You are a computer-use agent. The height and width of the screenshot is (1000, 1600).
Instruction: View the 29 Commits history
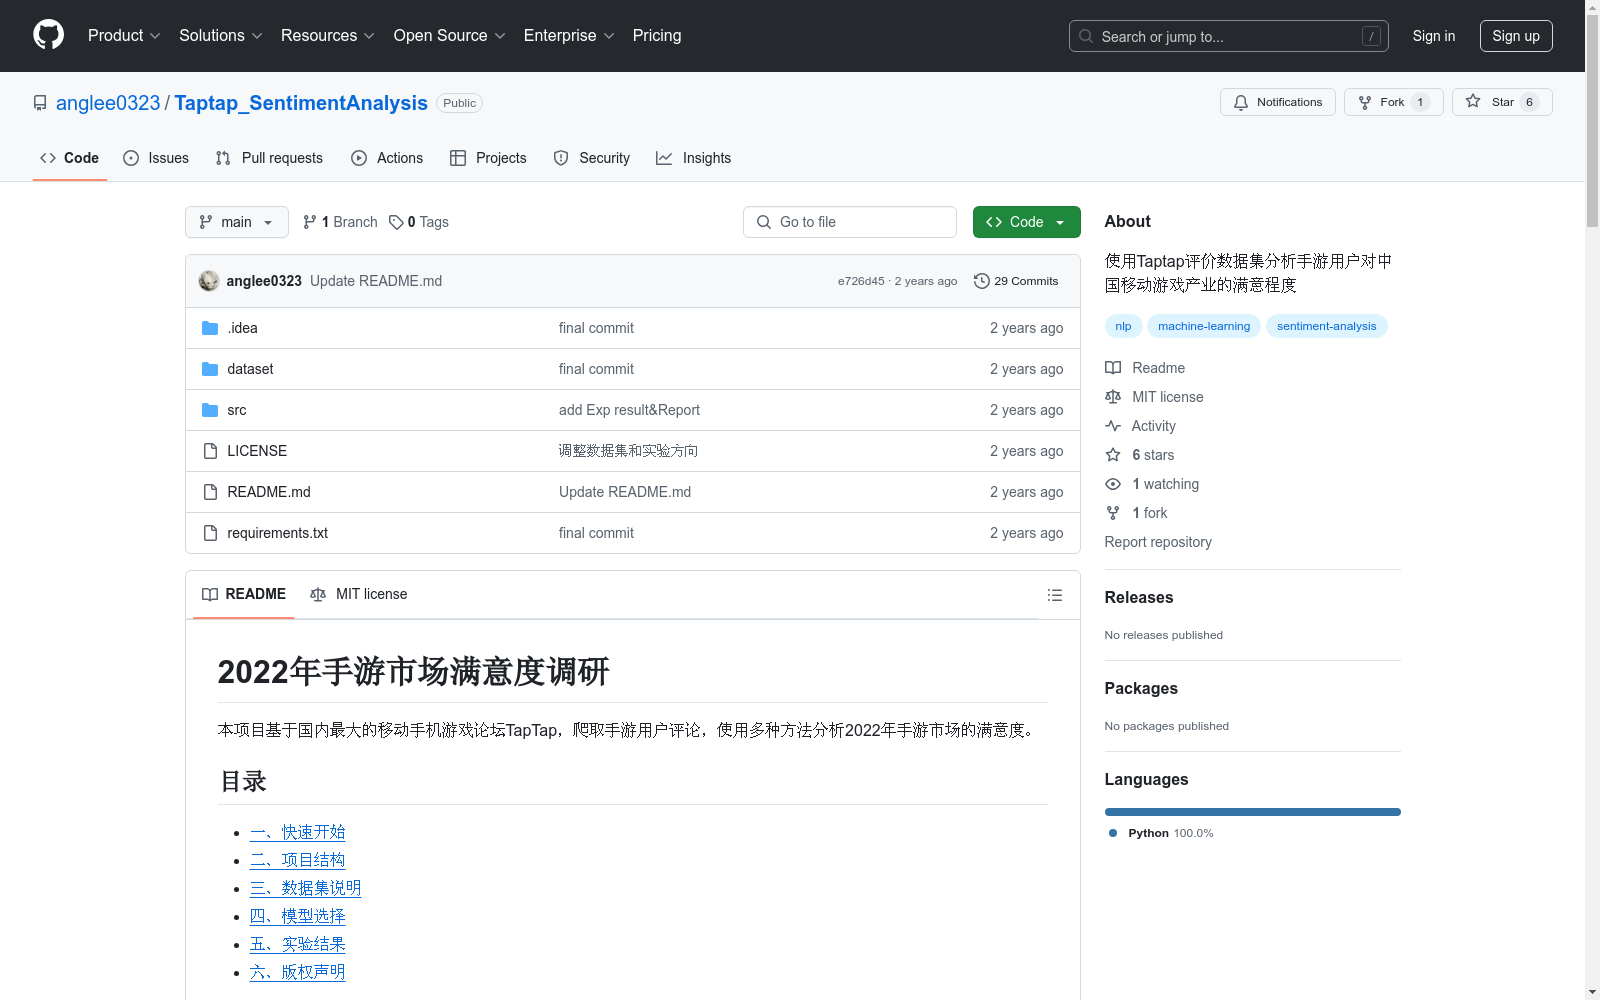[1017, 281]
